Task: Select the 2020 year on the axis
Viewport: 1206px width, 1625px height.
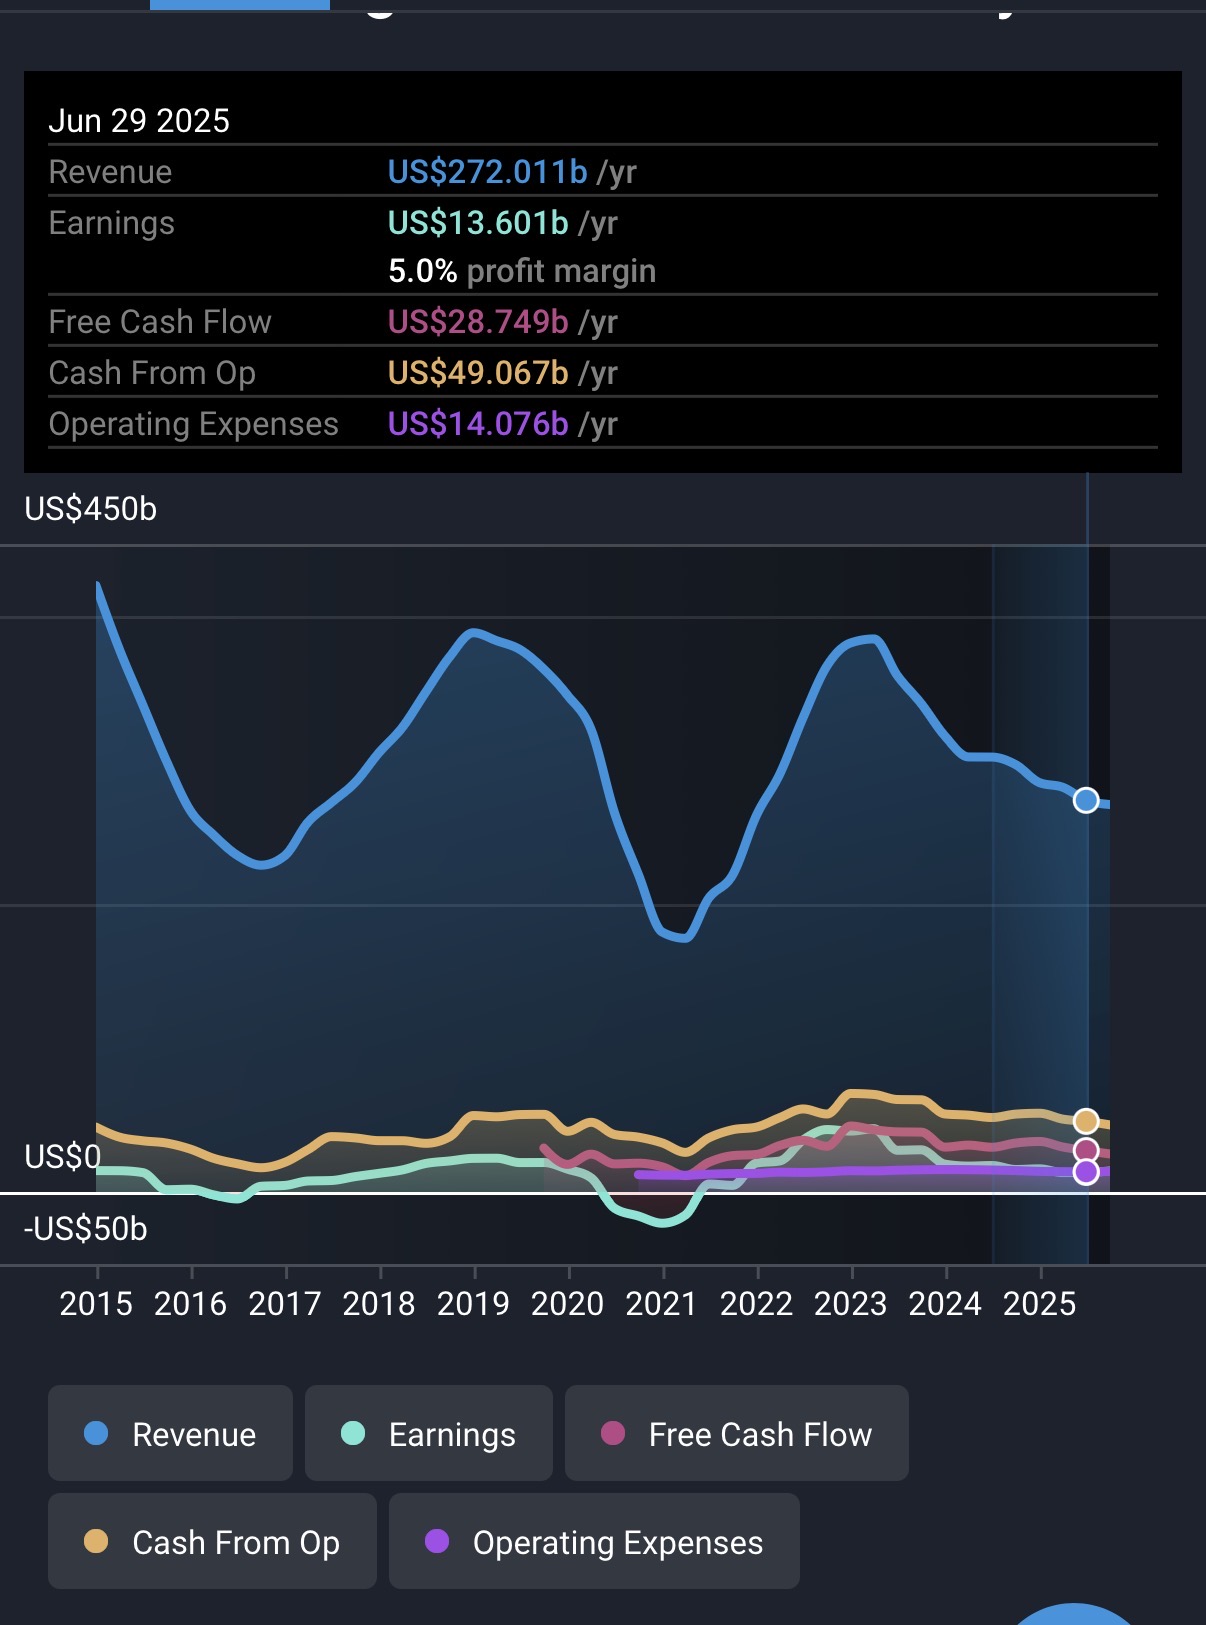Action: [567, 1304]
